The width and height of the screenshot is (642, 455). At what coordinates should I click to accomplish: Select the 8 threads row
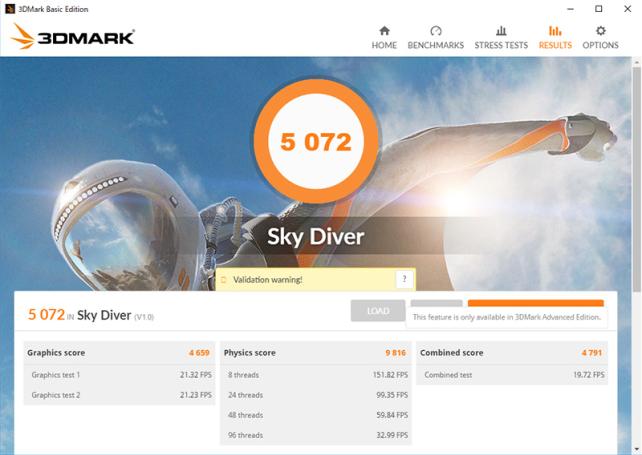pyautogui.click(x=316, y=375)
